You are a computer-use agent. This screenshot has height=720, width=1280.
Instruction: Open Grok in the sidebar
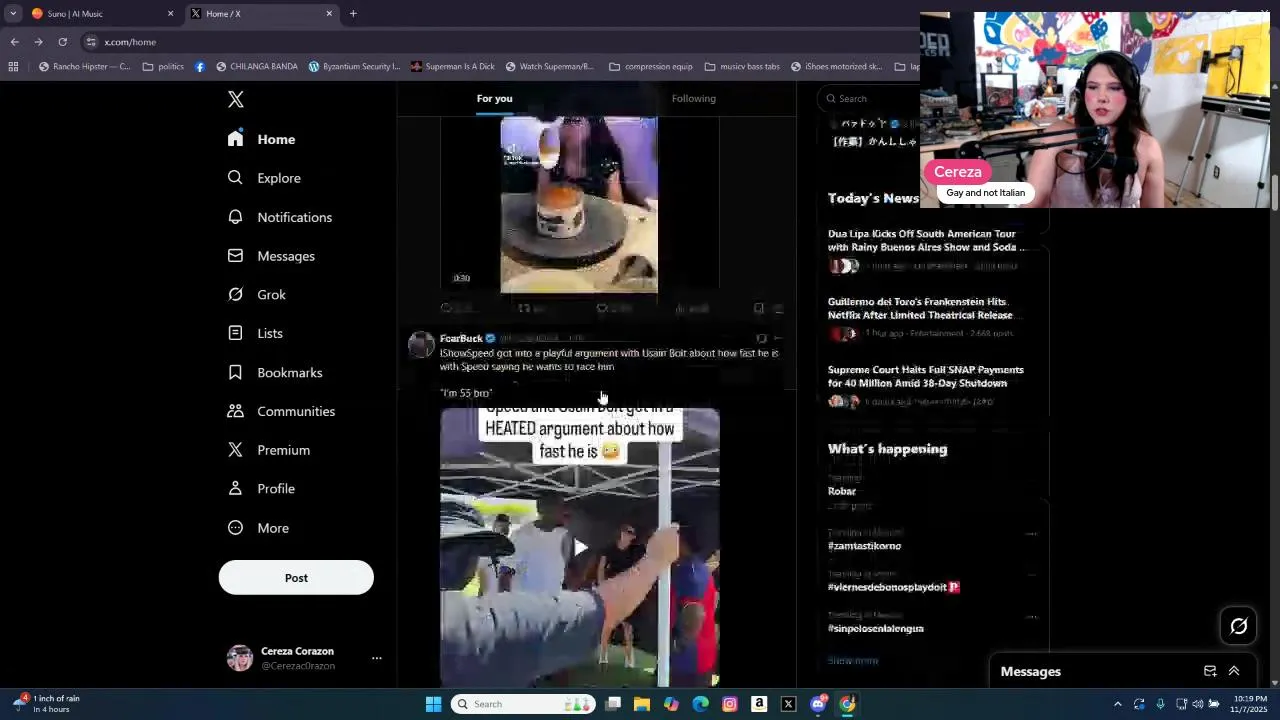click(x=256, y=295)
